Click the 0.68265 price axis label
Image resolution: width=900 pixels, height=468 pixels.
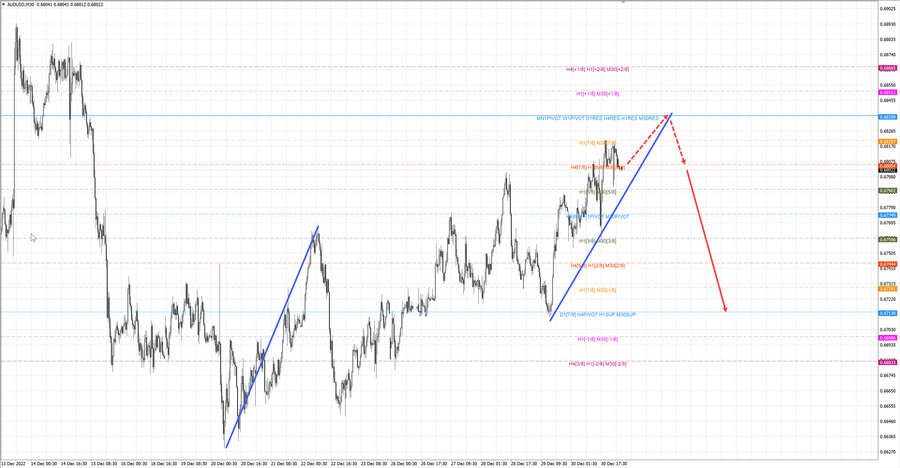click(x=888, y=131)
